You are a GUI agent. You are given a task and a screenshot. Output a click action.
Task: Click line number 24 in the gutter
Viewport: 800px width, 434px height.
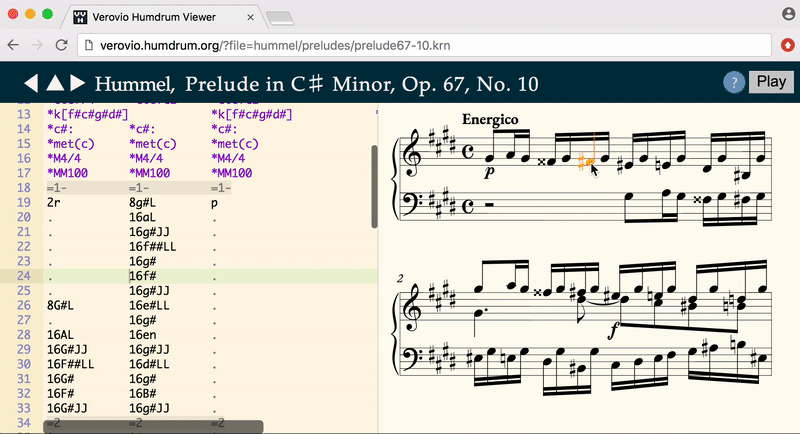[x=23, y=276]
